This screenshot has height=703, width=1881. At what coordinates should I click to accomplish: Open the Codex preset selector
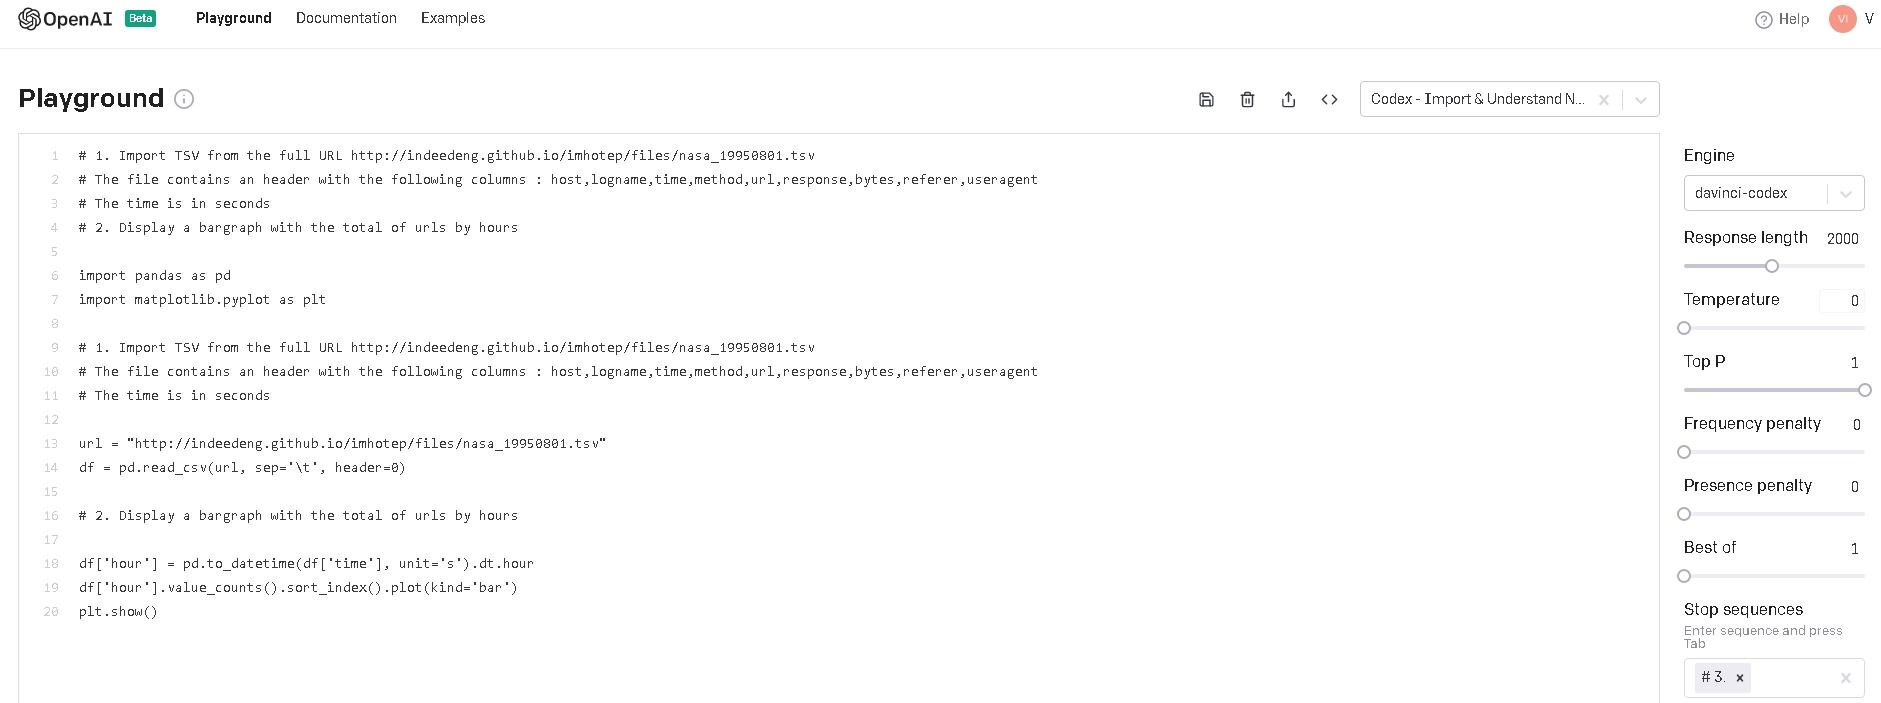point(1509,99)
